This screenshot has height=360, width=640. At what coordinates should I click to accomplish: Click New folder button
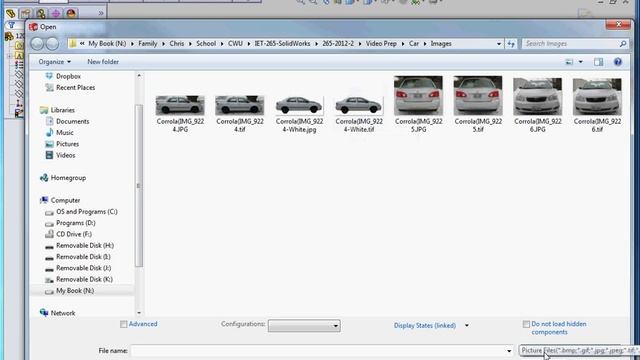pos(103,62)
